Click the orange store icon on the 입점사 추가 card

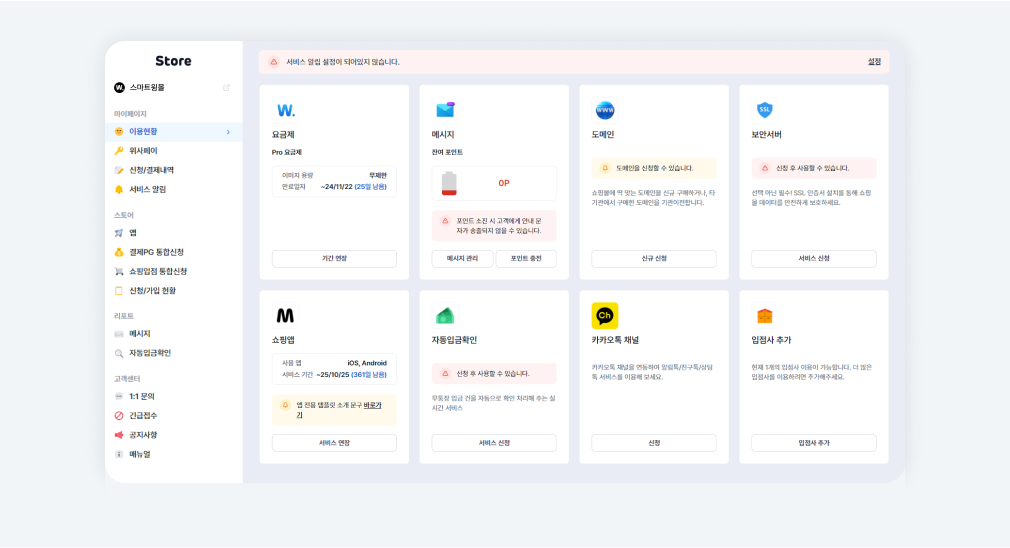tap(765, 316)
